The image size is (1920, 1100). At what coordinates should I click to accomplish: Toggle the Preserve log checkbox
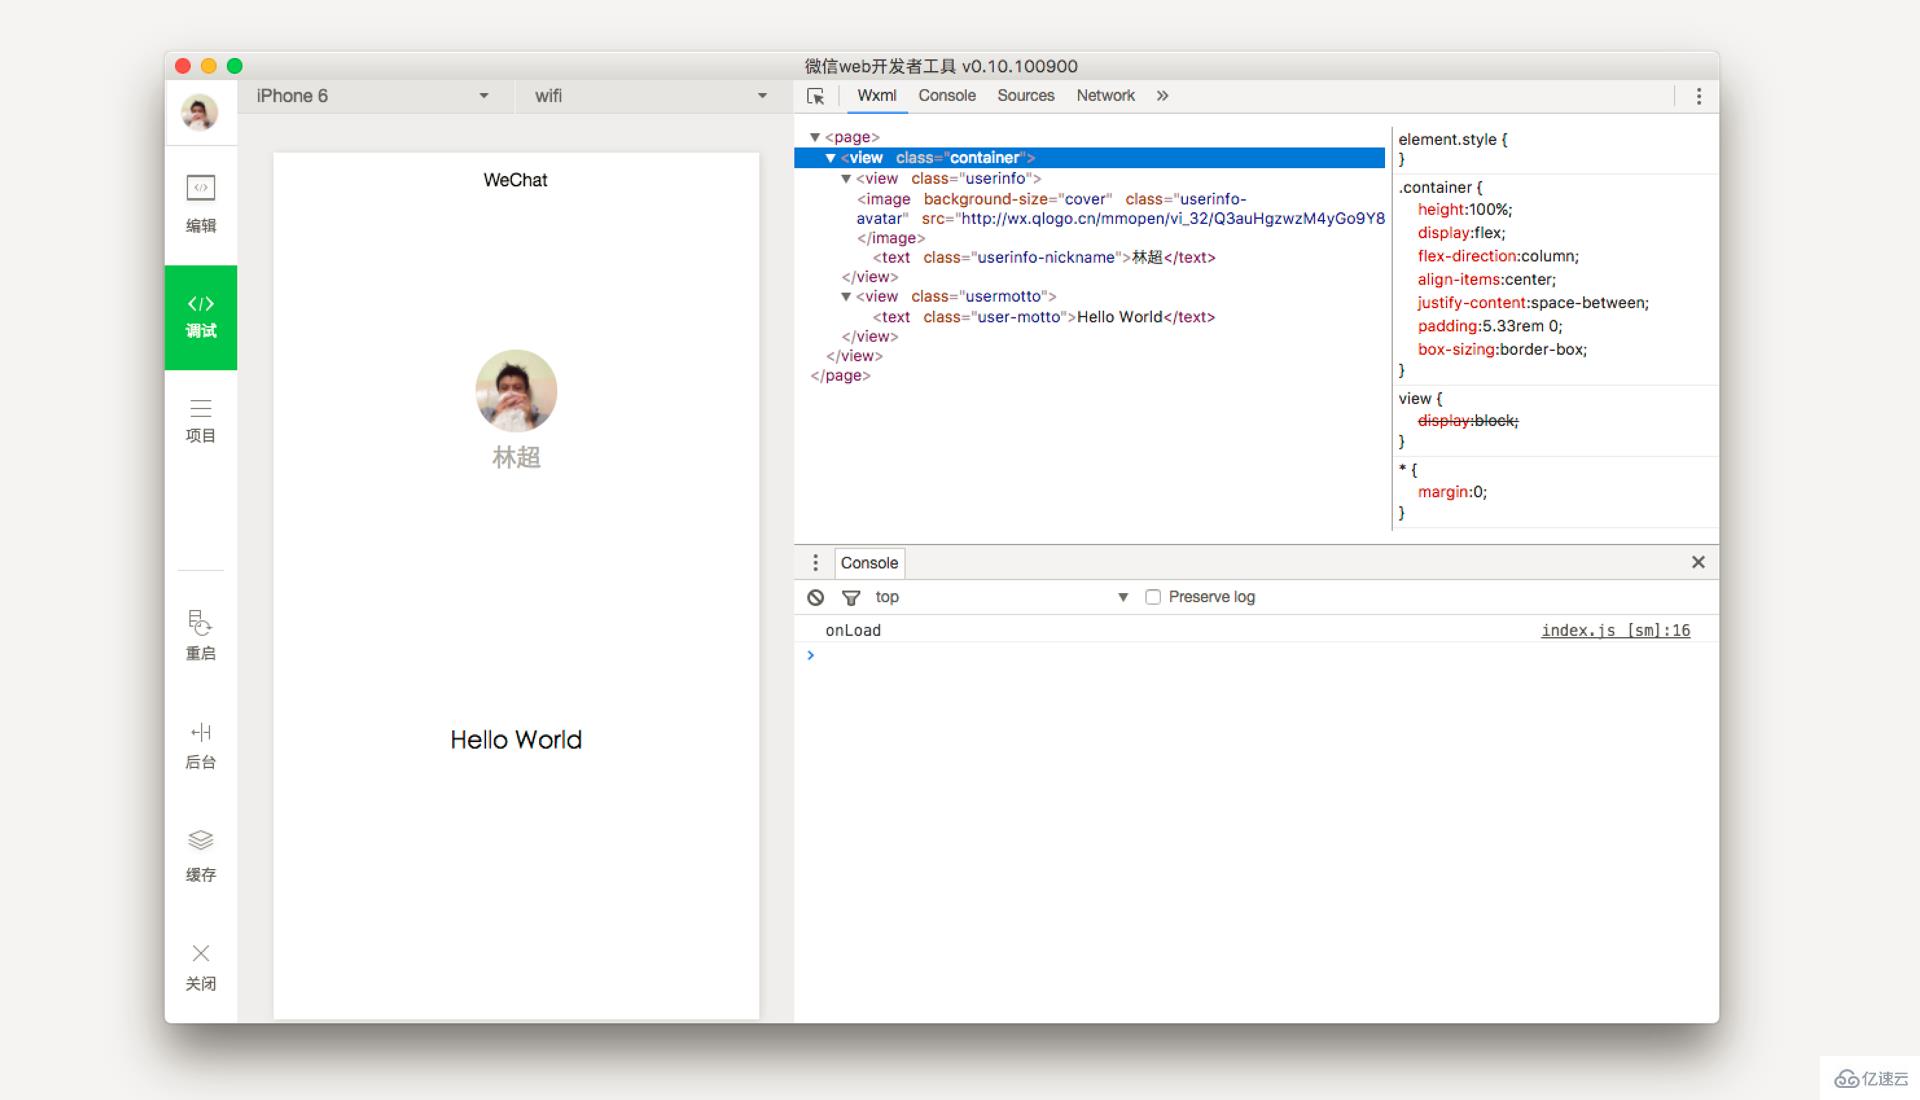(x=1154, y=596)
